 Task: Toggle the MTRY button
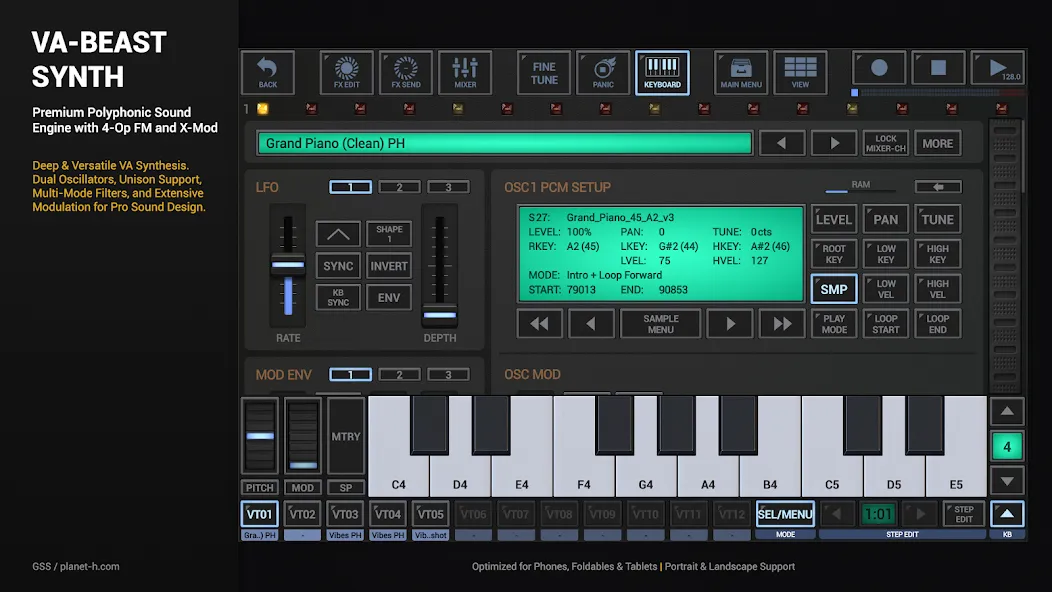pyautogui.click(x=346, y=436)
